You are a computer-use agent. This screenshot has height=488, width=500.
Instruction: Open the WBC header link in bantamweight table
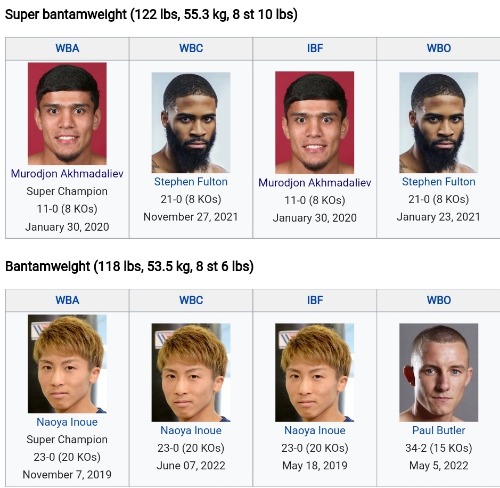point(191,300)
